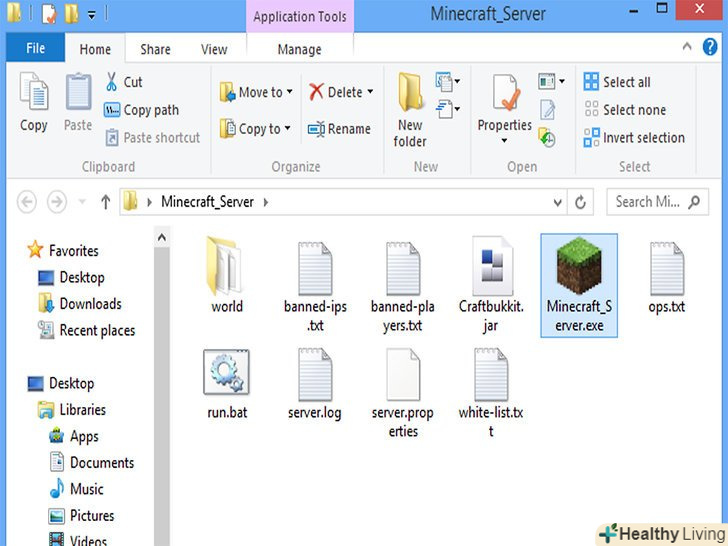Click the Properties checkmark icon
Viewport: 728px width, 546px height.
(x=504, y=93)
